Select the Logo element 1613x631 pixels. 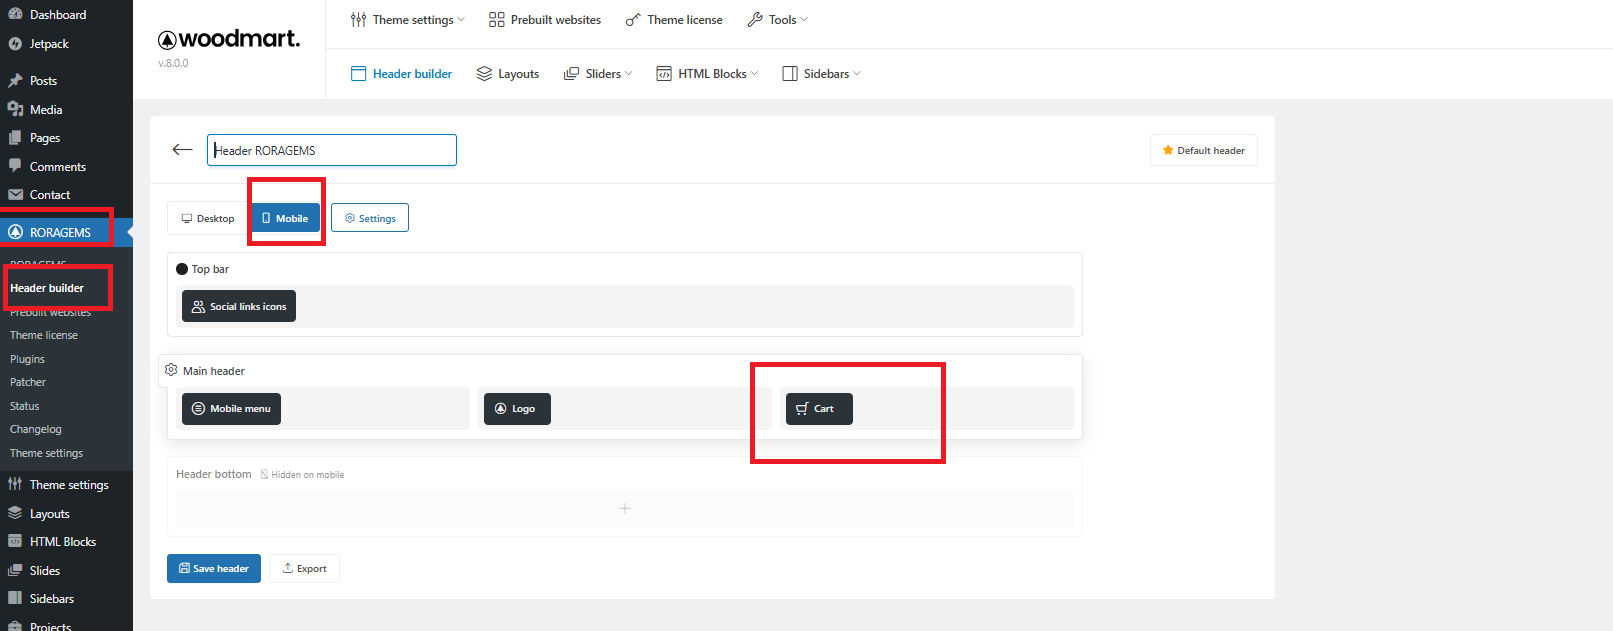click(517, 409)
